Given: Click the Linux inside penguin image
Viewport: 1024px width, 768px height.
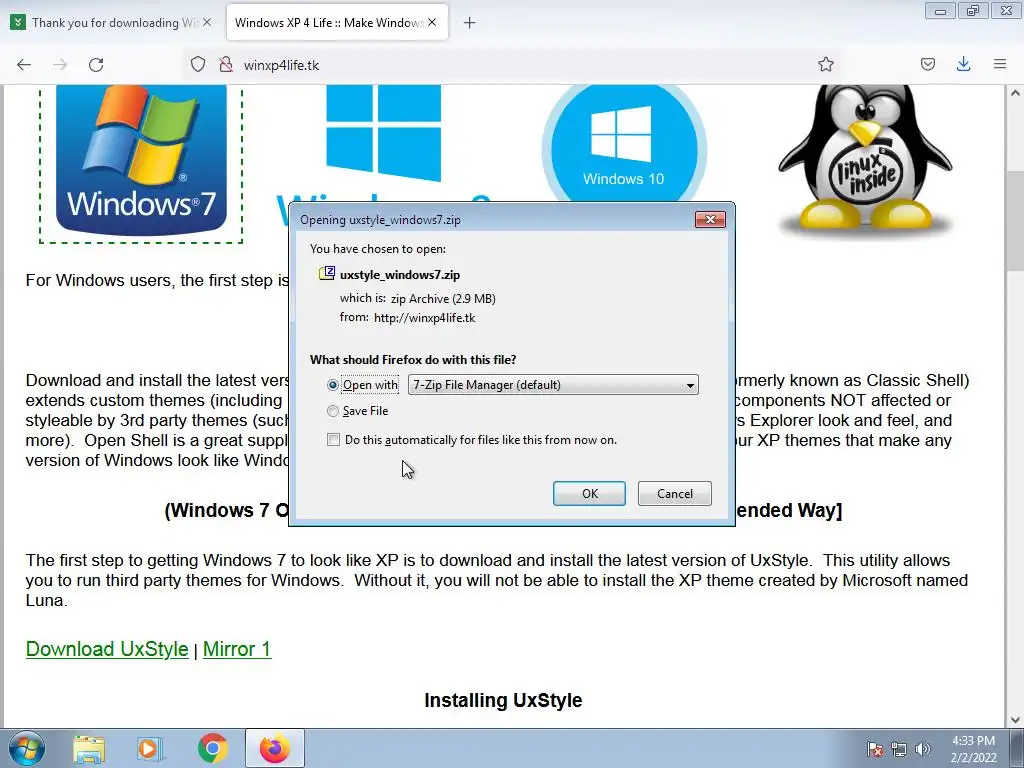Looking at the screenshot, I should point(865,160).
